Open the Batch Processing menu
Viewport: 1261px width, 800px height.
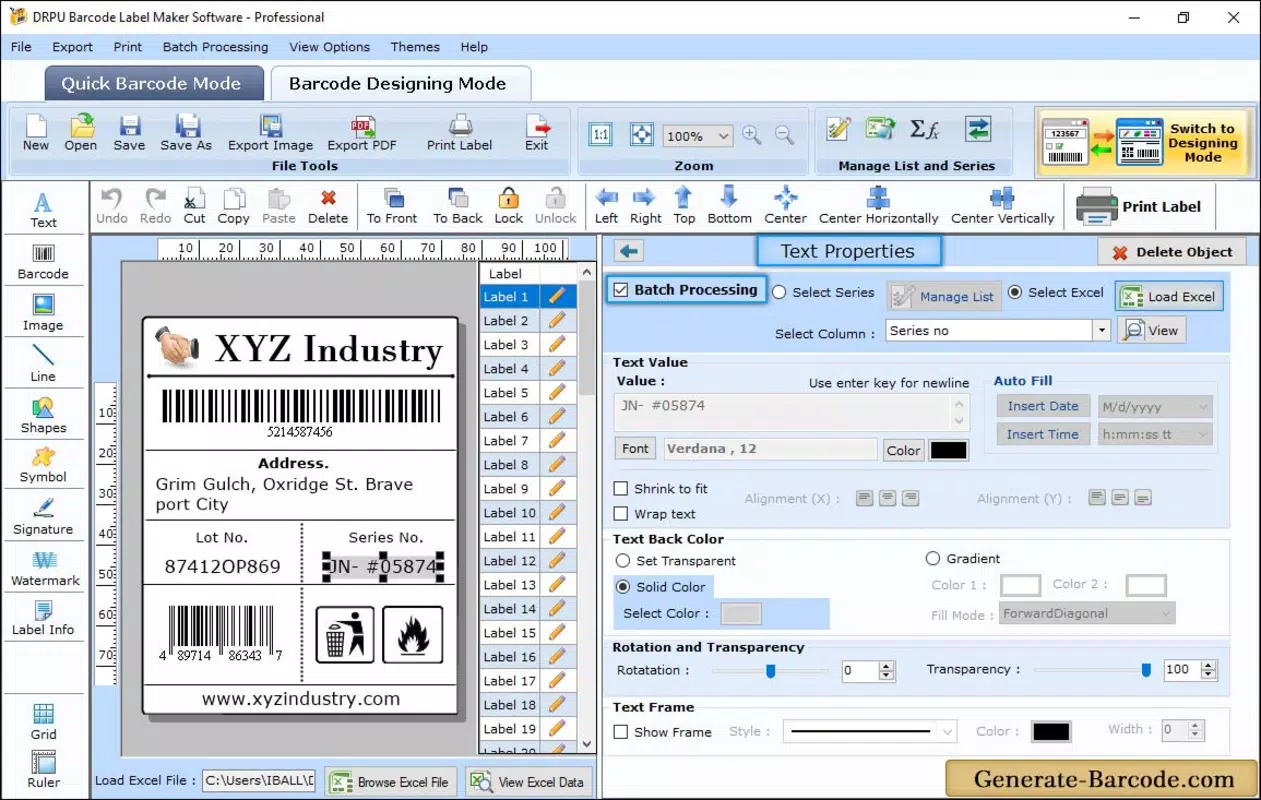215,47
